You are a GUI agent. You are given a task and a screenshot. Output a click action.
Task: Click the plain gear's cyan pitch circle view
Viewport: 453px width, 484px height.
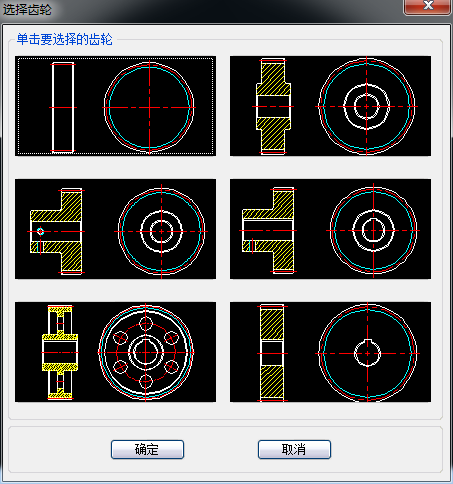coord(149,107)
